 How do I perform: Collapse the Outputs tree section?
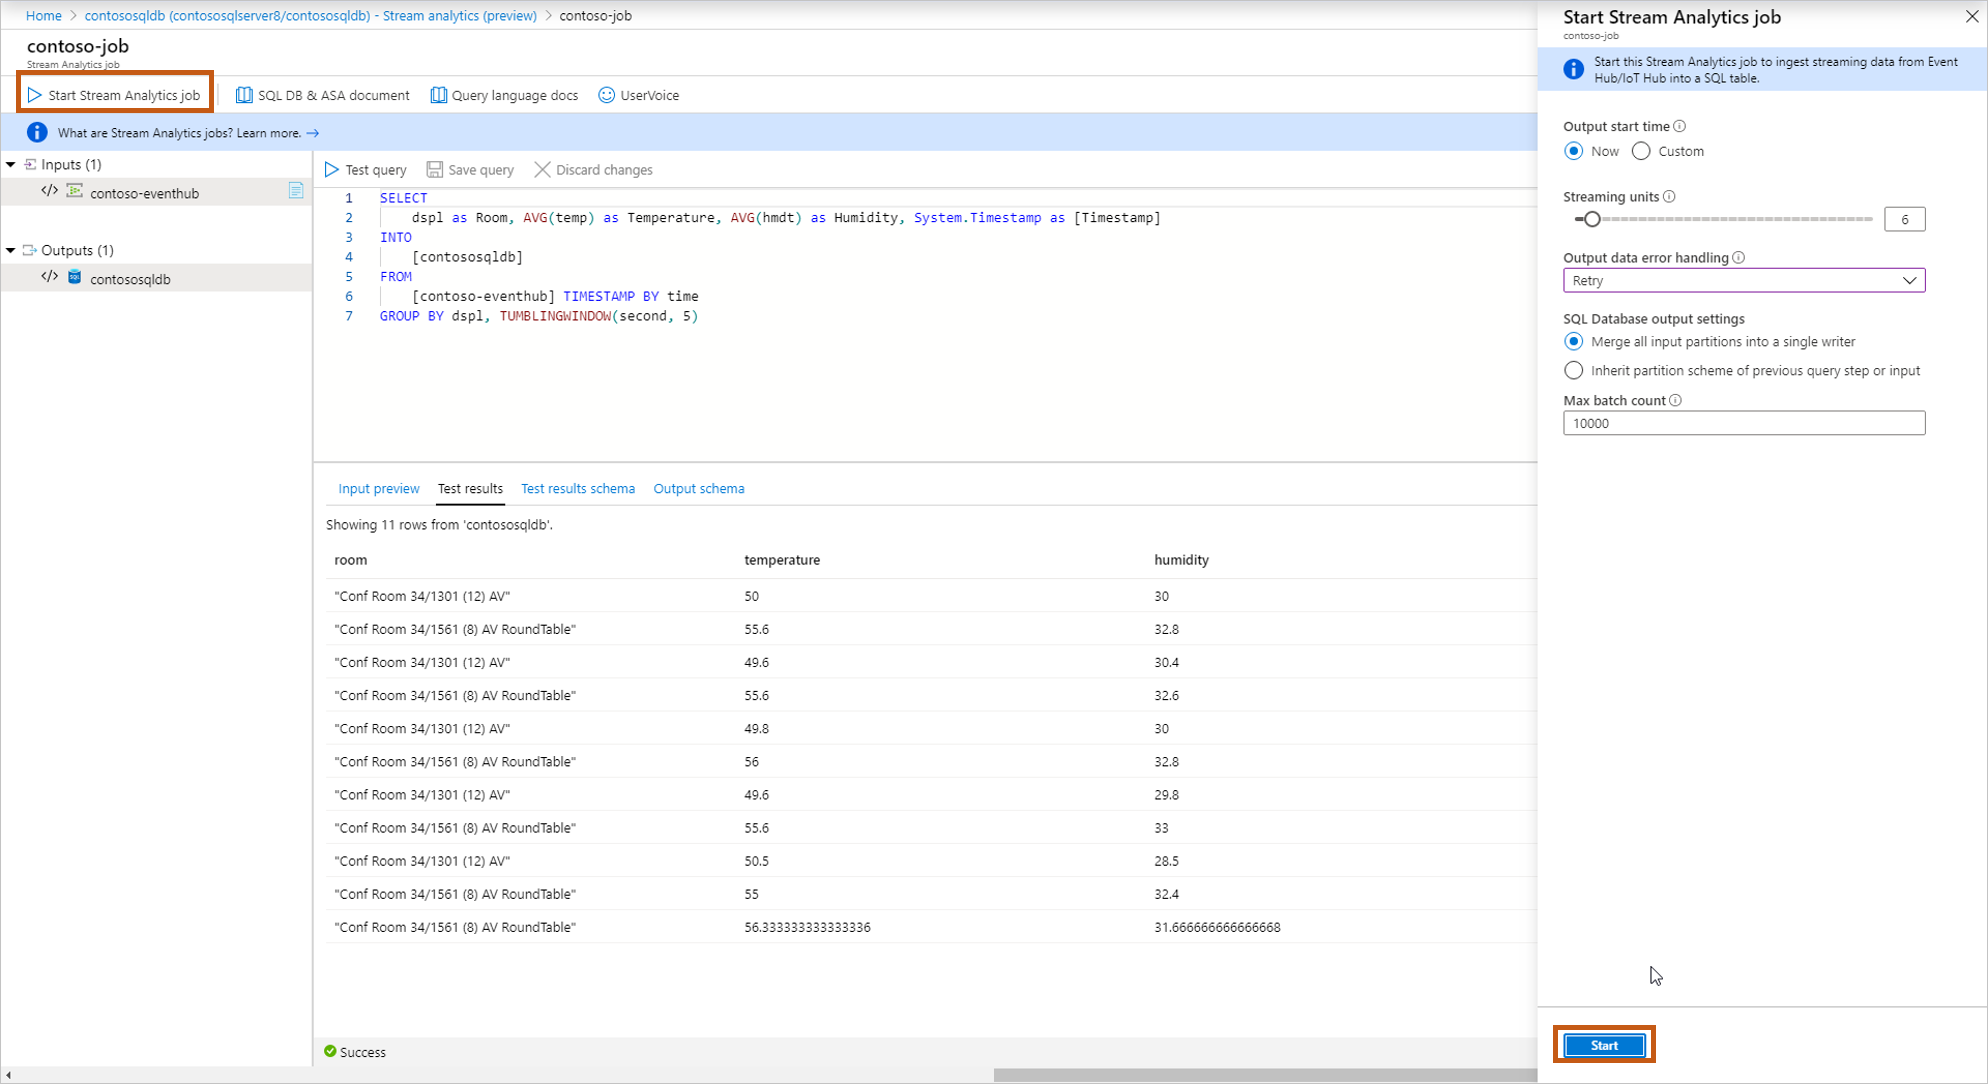pyautogui.click(x=11, y=250)
